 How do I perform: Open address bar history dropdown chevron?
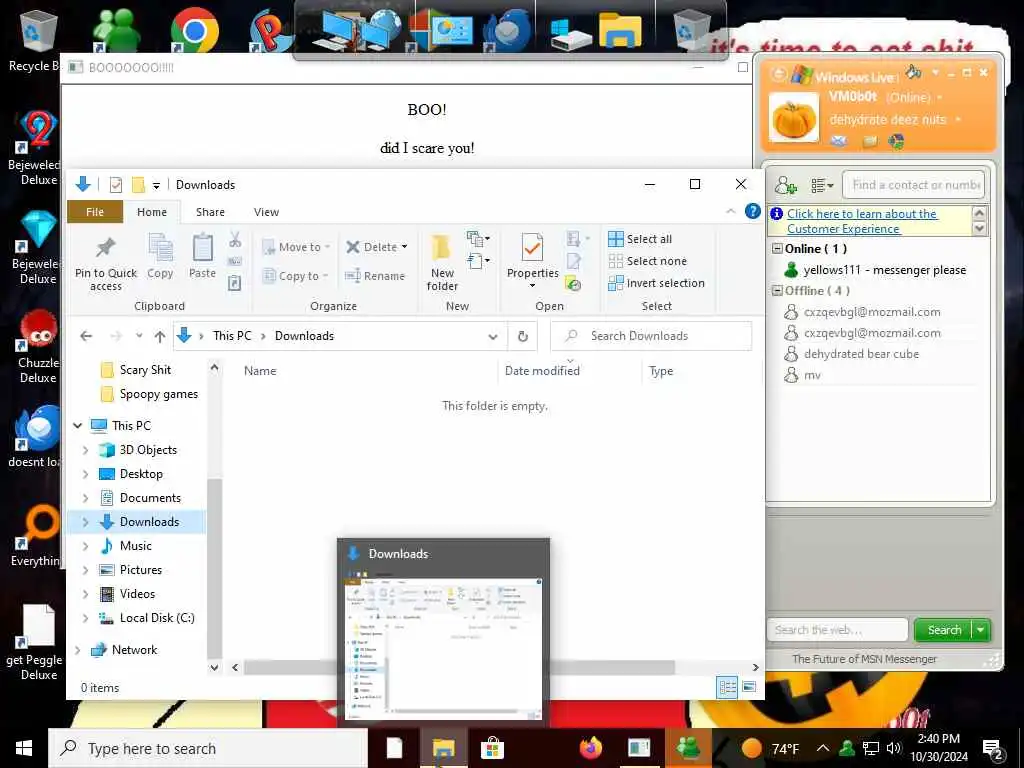tap(492, 336)
